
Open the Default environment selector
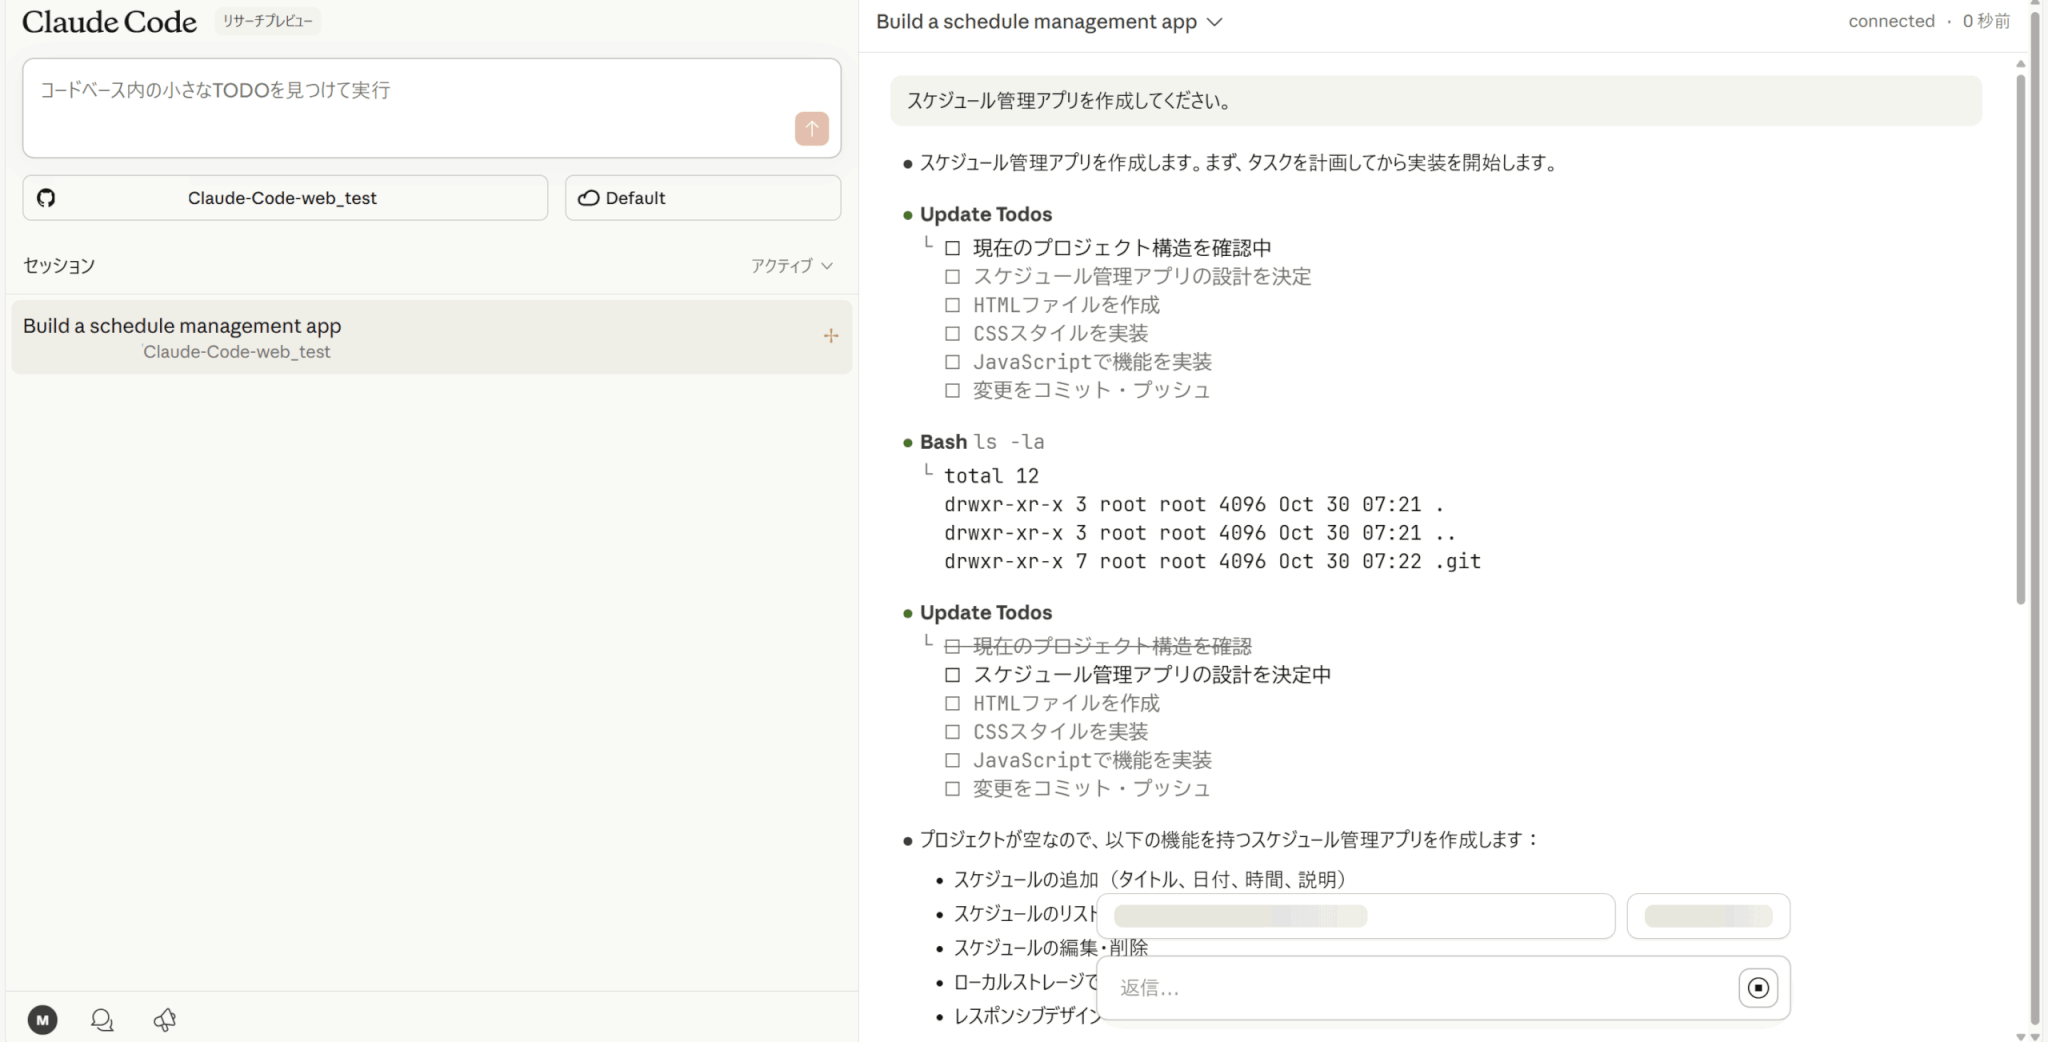702,198
